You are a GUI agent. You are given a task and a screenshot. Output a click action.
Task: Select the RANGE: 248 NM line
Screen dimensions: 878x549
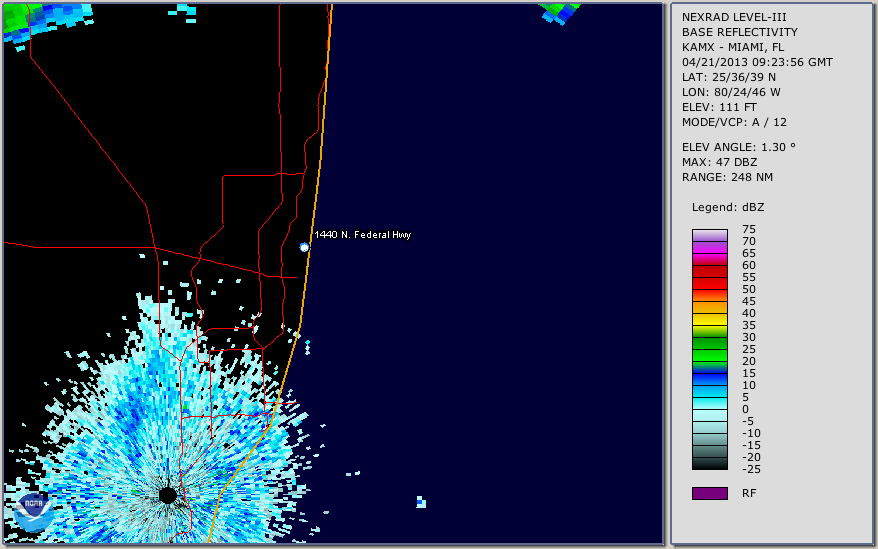pos(727,177)
